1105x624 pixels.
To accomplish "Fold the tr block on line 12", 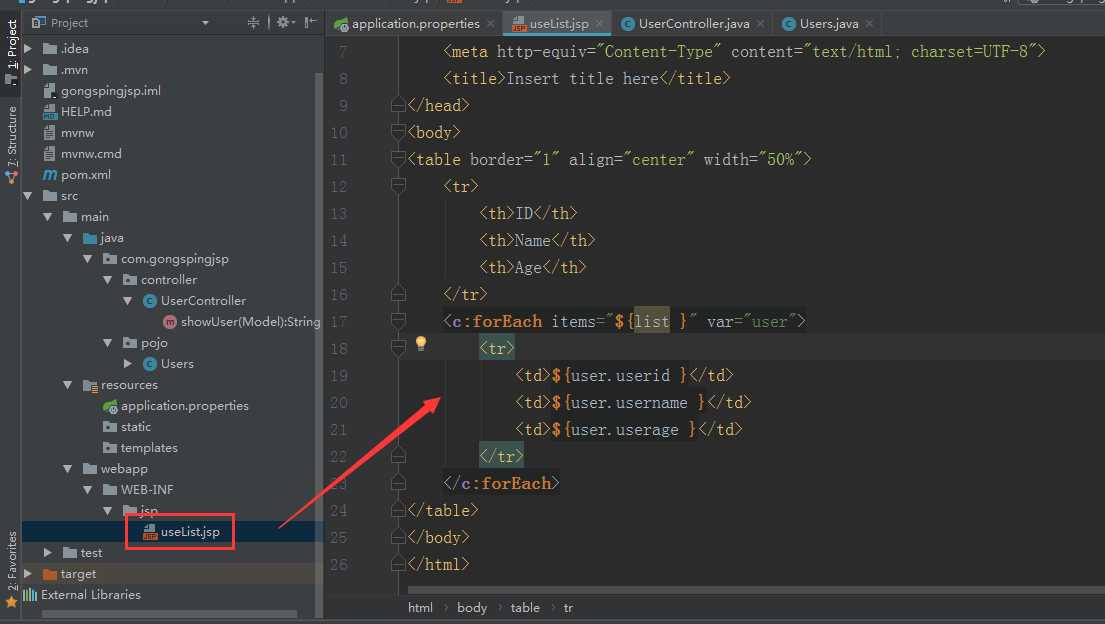I will click(398, 187).
